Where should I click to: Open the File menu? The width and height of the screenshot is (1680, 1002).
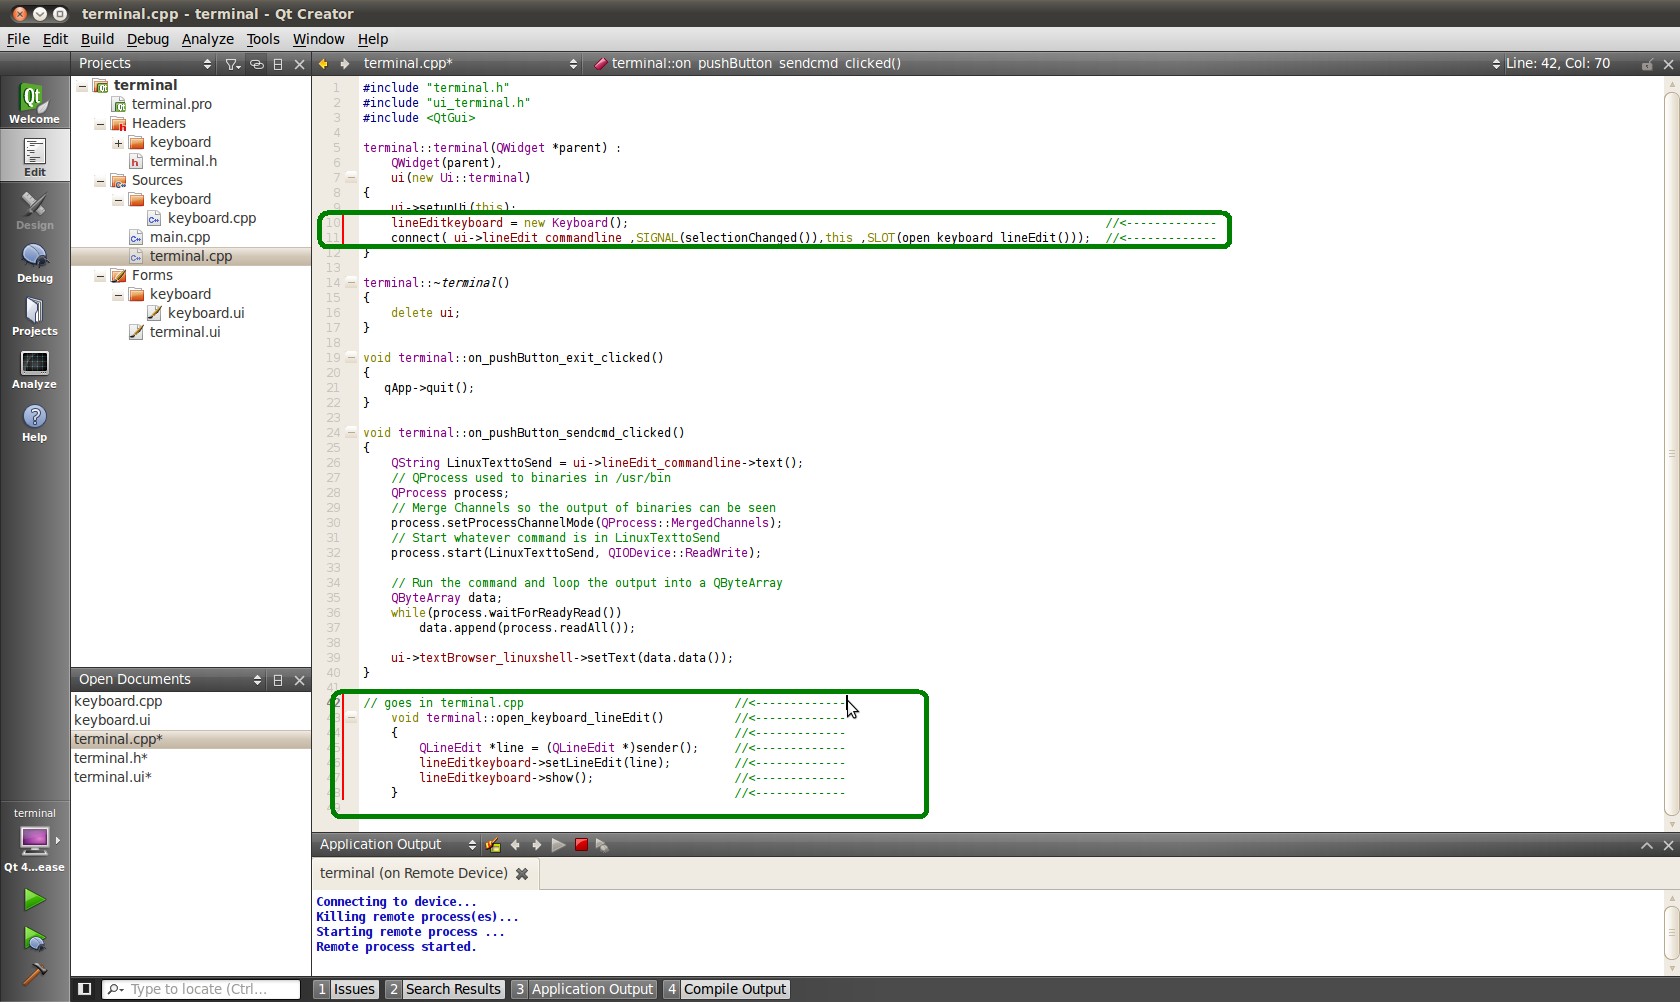click(18, 39)
